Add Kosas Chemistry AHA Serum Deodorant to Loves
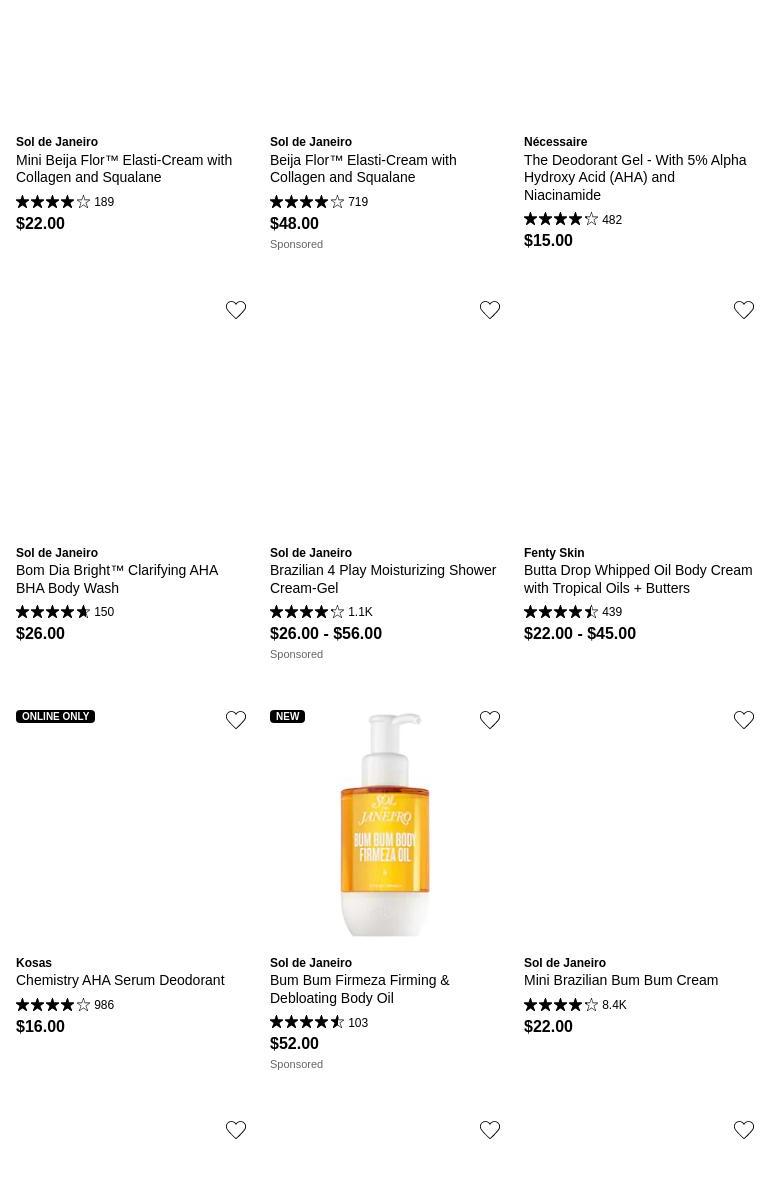The height and width of the screenshot is (1196, 770). 236,720
